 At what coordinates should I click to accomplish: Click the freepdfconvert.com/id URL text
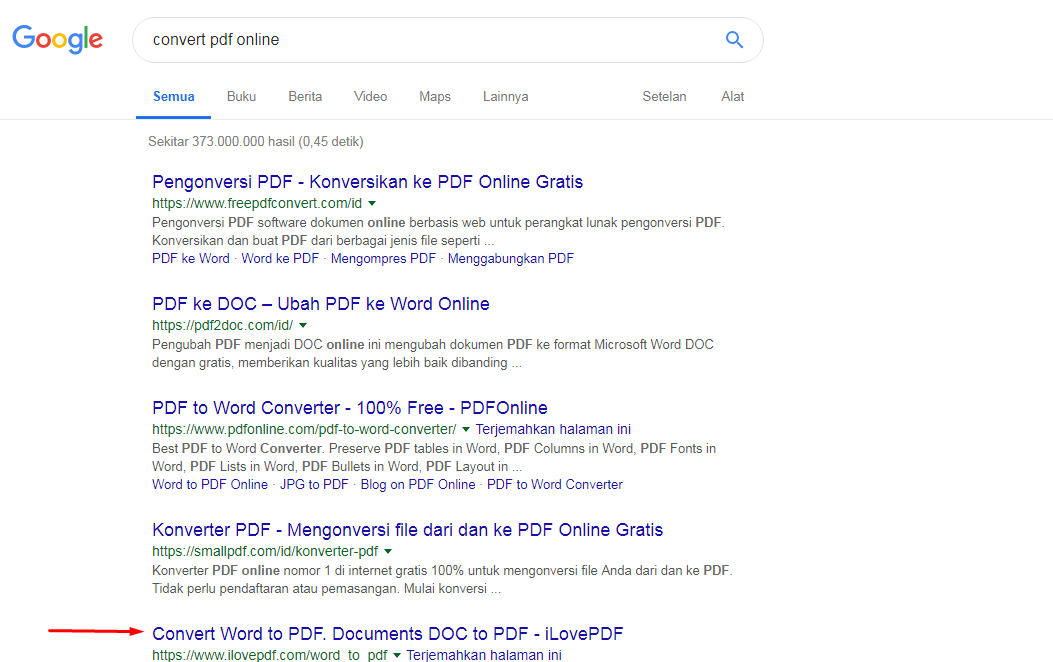(257, 203)
